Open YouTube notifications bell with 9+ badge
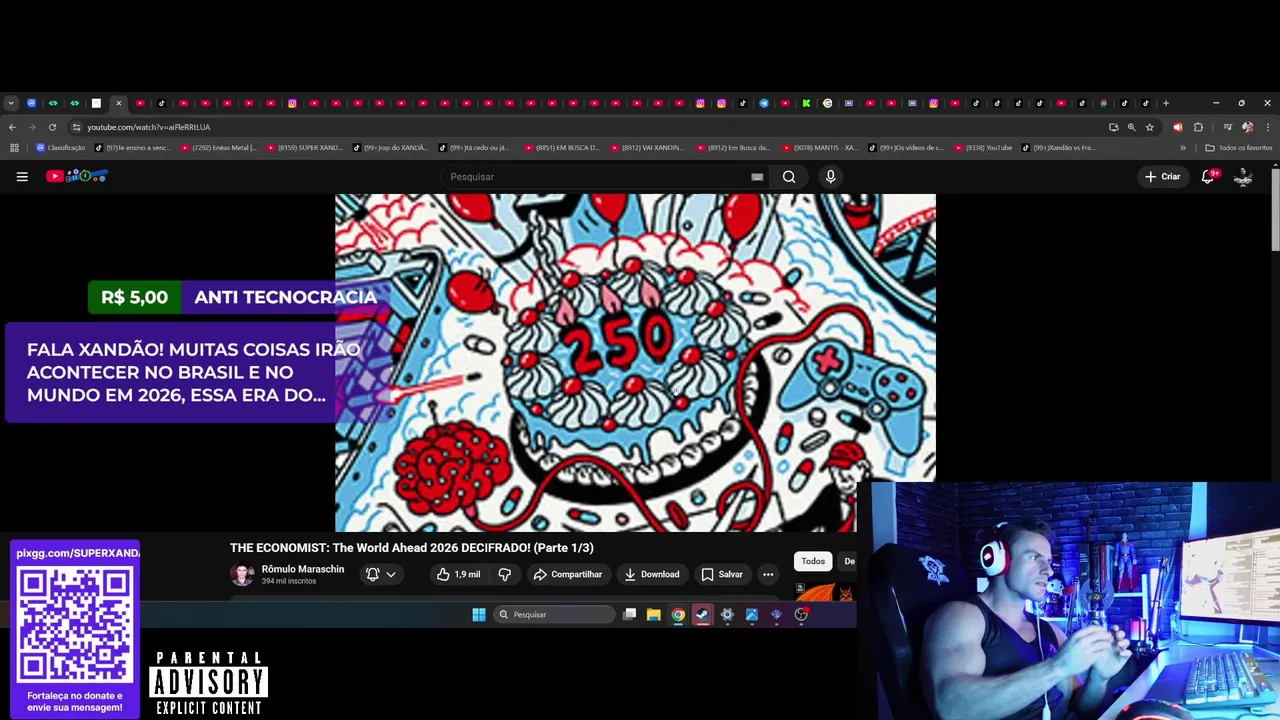1280x720 pixels. pos(1209,176)
